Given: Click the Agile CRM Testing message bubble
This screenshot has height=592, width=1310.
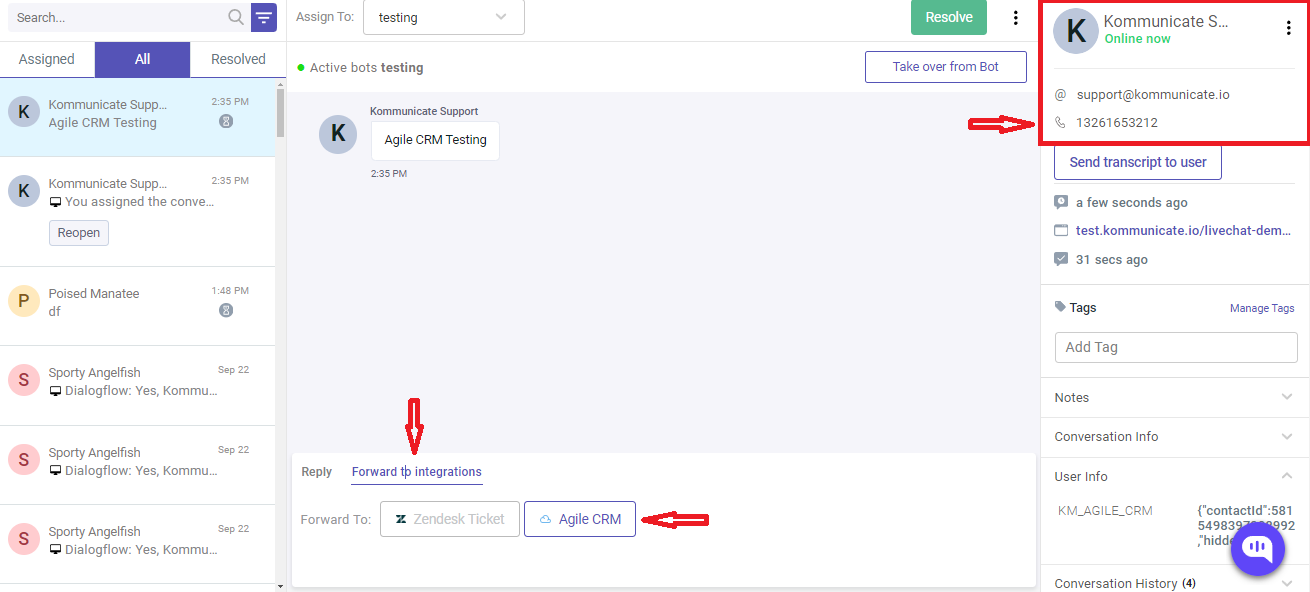Looking at the screenshot, I should [x=435, y=140].
